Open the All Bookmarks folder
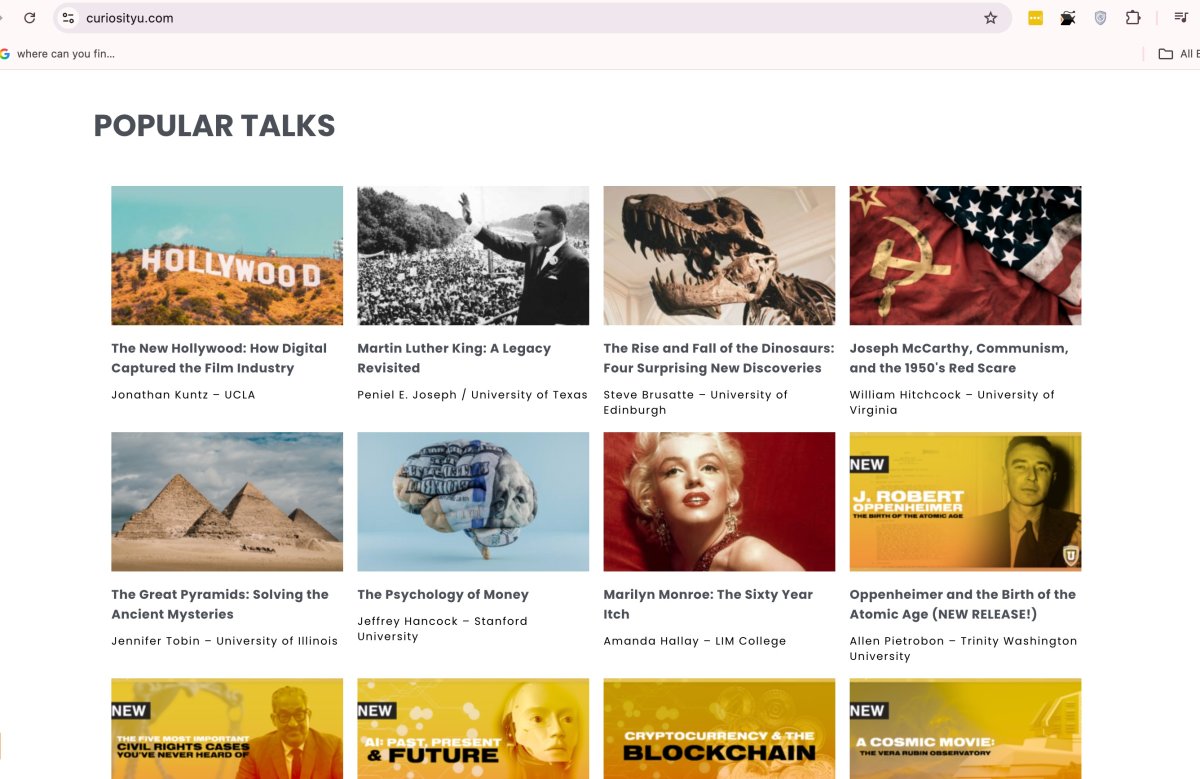The width and height of the screenshot is (1200, 779). [x=1178, y=54]
